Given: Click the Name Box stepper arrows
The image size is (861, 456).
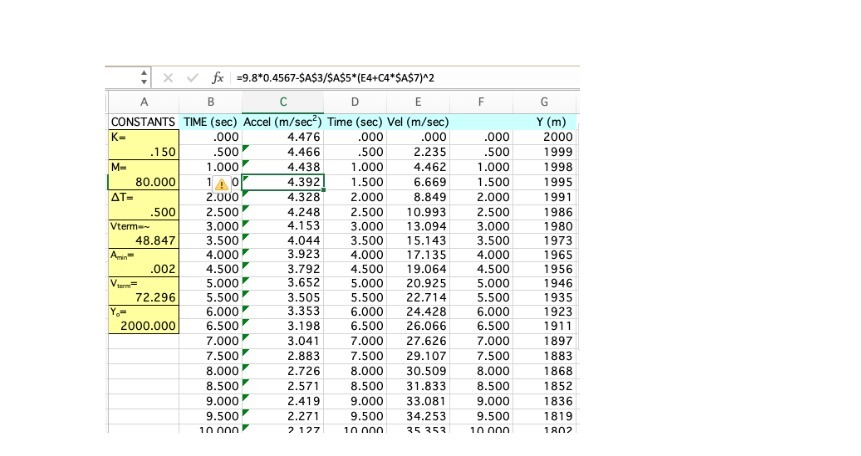Looking at the screenshot, I should (x=144, y=77).
